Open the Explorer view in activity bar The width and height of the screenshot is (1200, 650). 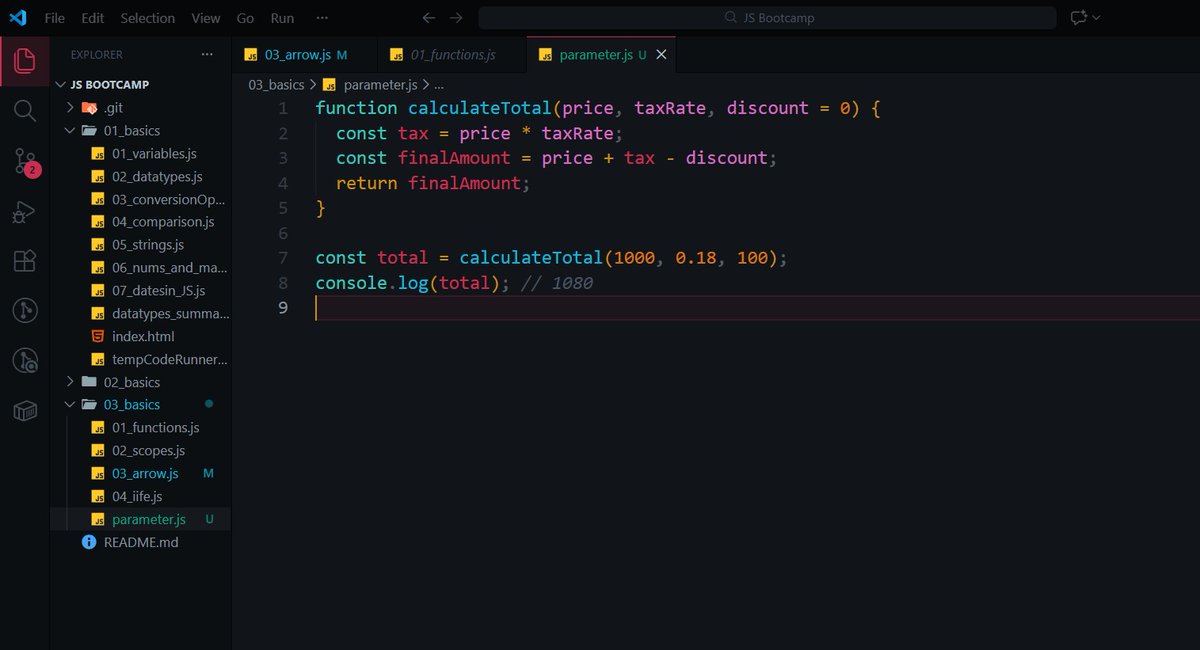25,63
